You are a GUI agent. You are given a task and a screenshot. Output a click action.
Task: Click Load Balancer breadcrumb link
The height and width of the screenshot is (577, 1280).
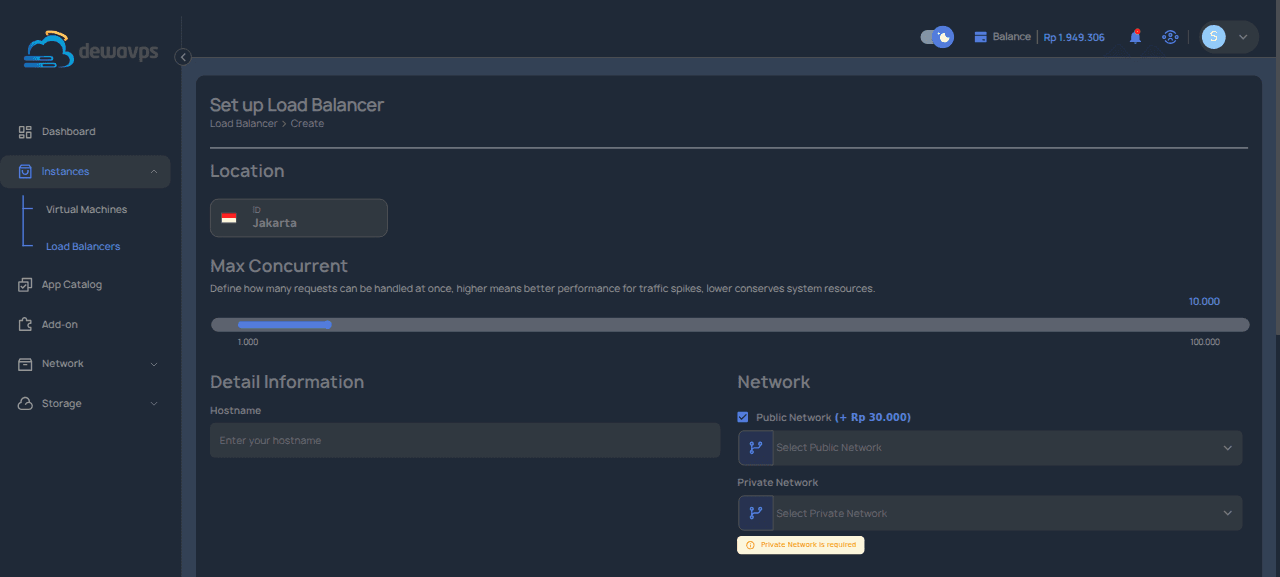244,124
